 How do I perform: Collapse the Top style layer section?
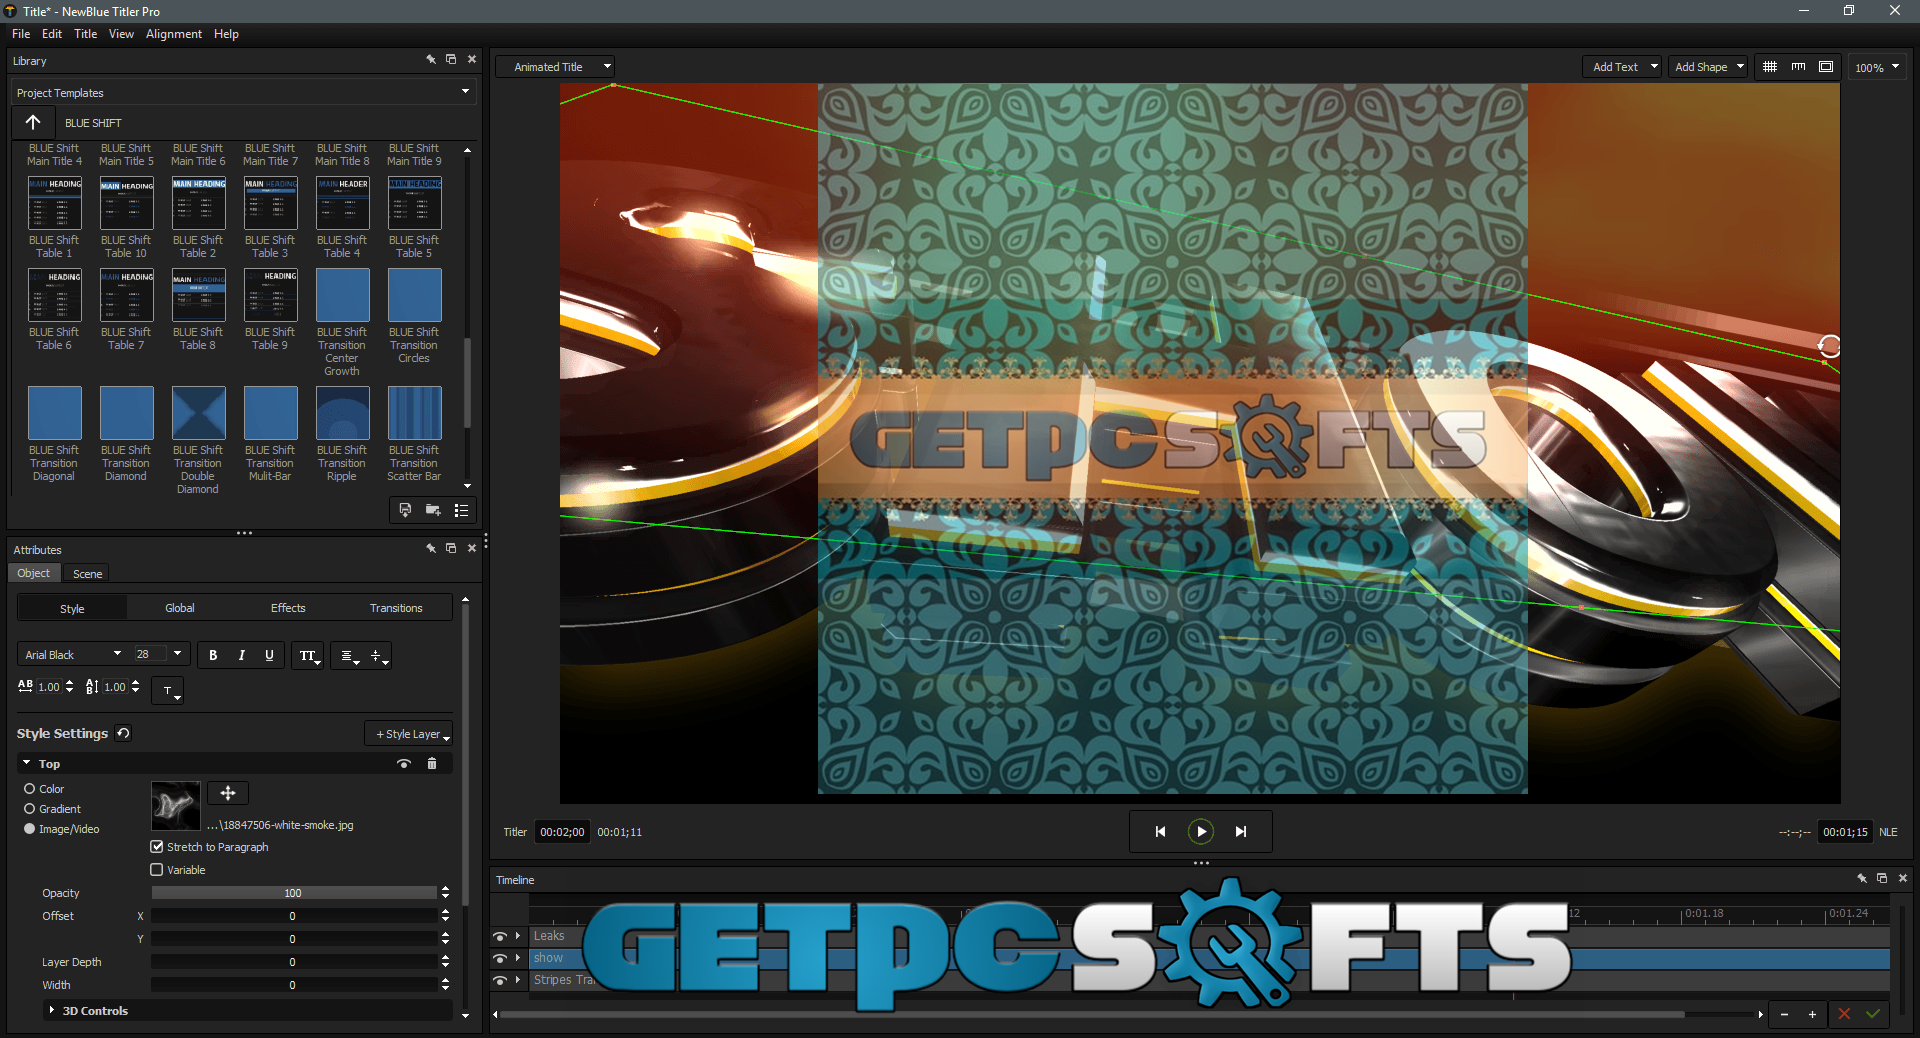click(27, 763)
